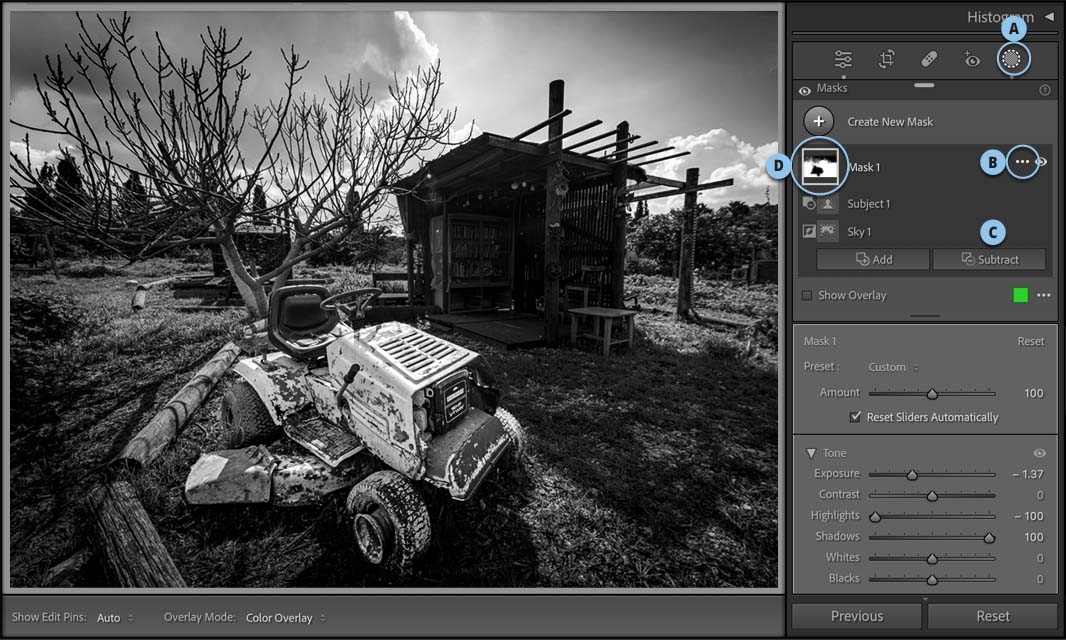The width and height of the screenshot is (1066, 640).
Task: Click the Highlights value -100
Action: (1029, 516)
